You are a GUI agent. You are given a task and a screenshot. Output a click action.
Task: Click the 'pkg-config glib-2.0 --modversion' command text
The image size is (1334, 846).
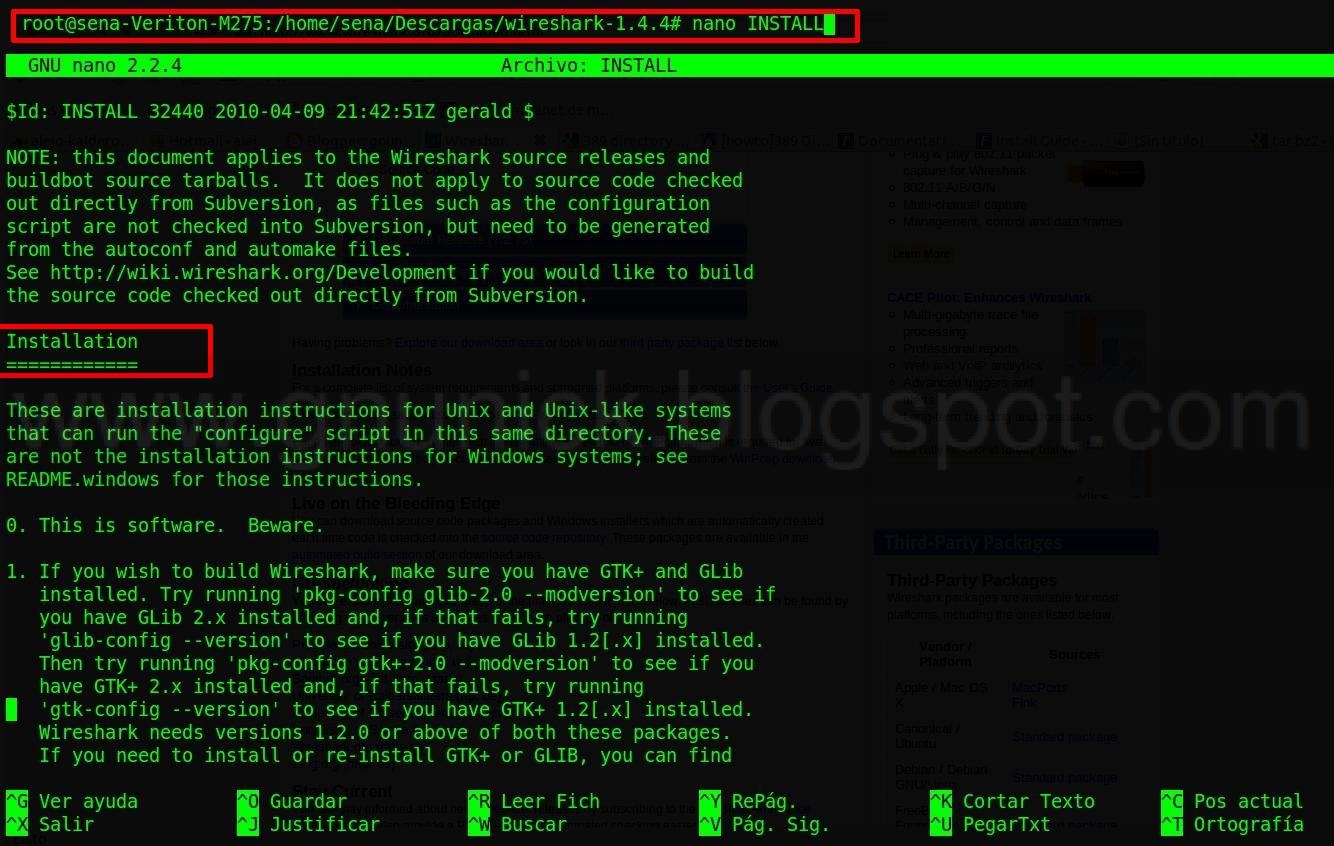click(x=457, y=594)
